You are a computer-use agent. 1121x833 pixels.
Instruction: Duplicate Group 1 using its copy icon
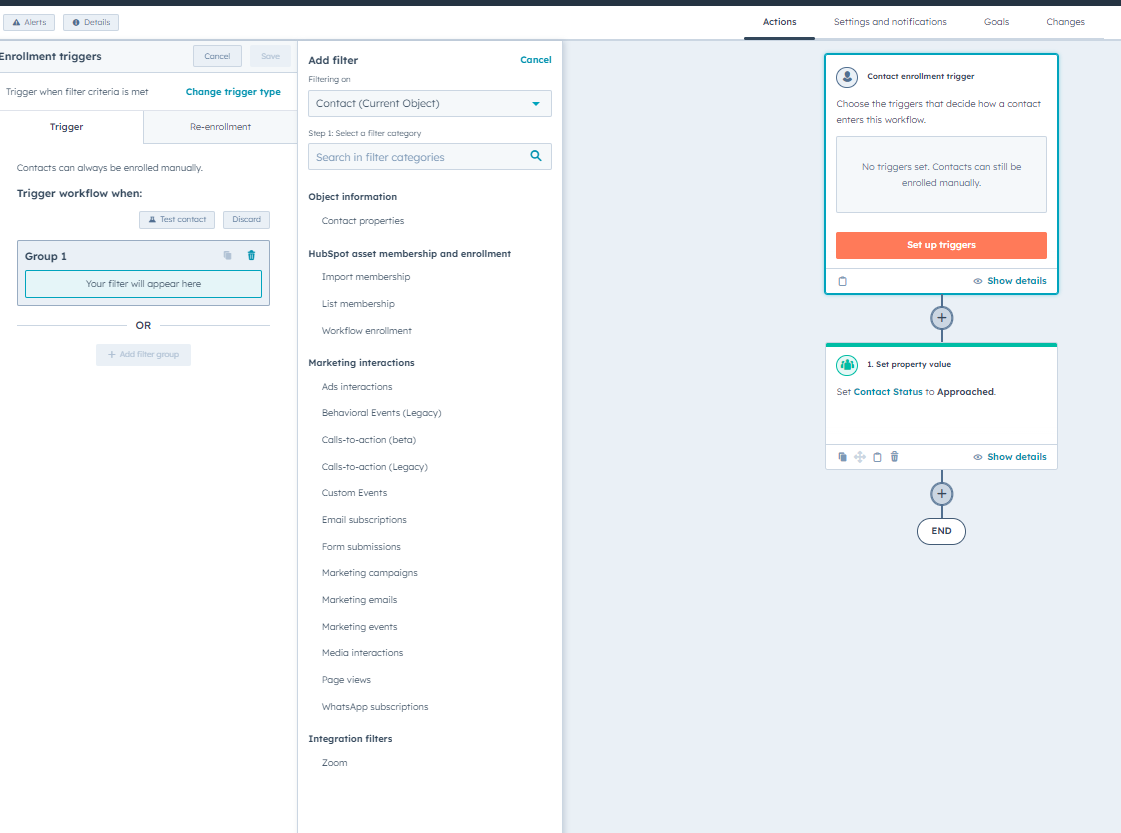point(228,255)
